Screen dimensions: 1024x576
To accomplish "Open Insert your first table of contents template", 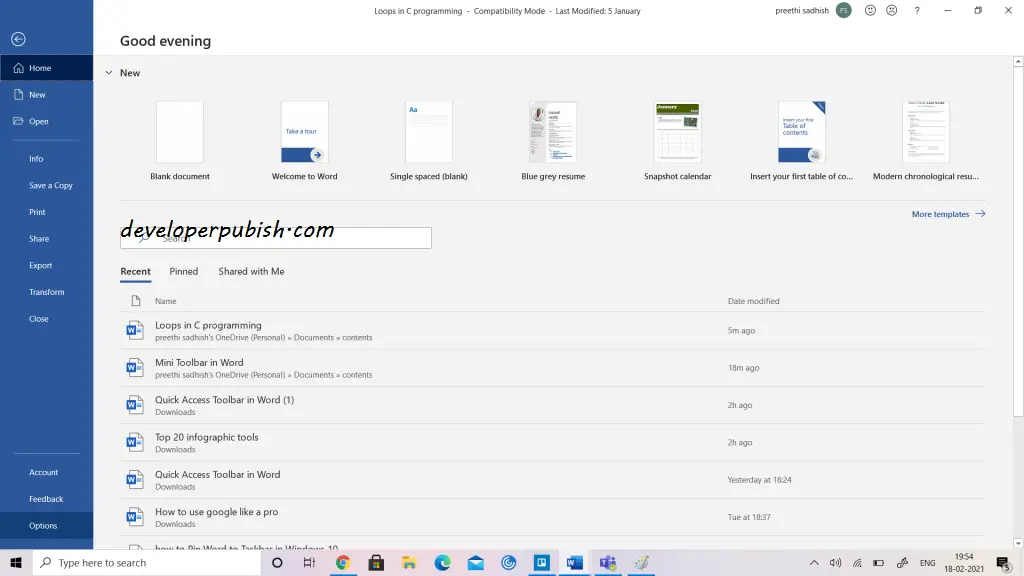I will click(801, 141).
